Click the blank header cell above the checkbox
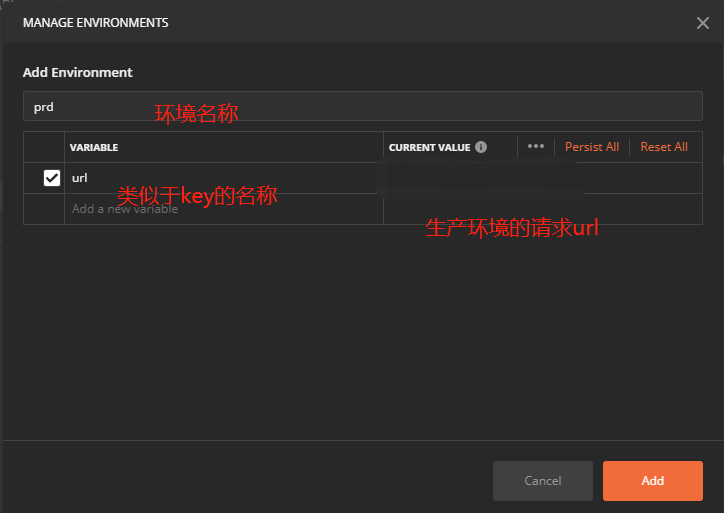The height and width of the screenshot is (513, 724). [44, 147]
